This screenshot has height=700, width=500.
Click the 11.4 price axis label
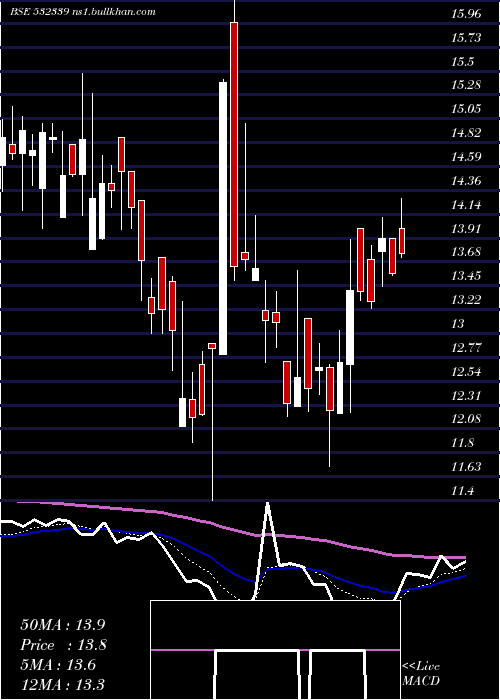[462, 492]
